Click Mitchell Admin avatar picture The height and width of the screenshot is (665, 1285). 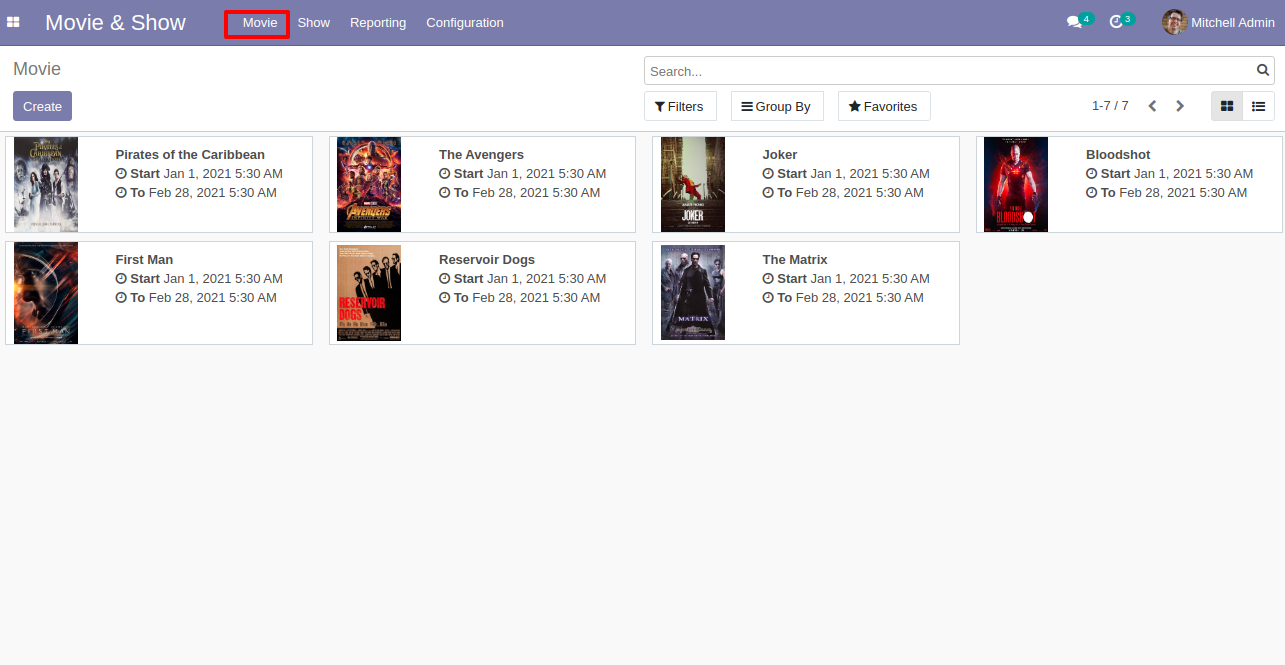pos(1174,22)
